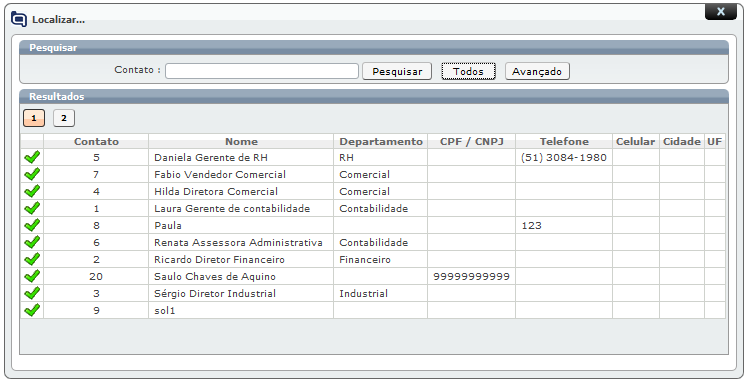Select results page 1 button
The image size is (748, 382).
coord(34,118)
